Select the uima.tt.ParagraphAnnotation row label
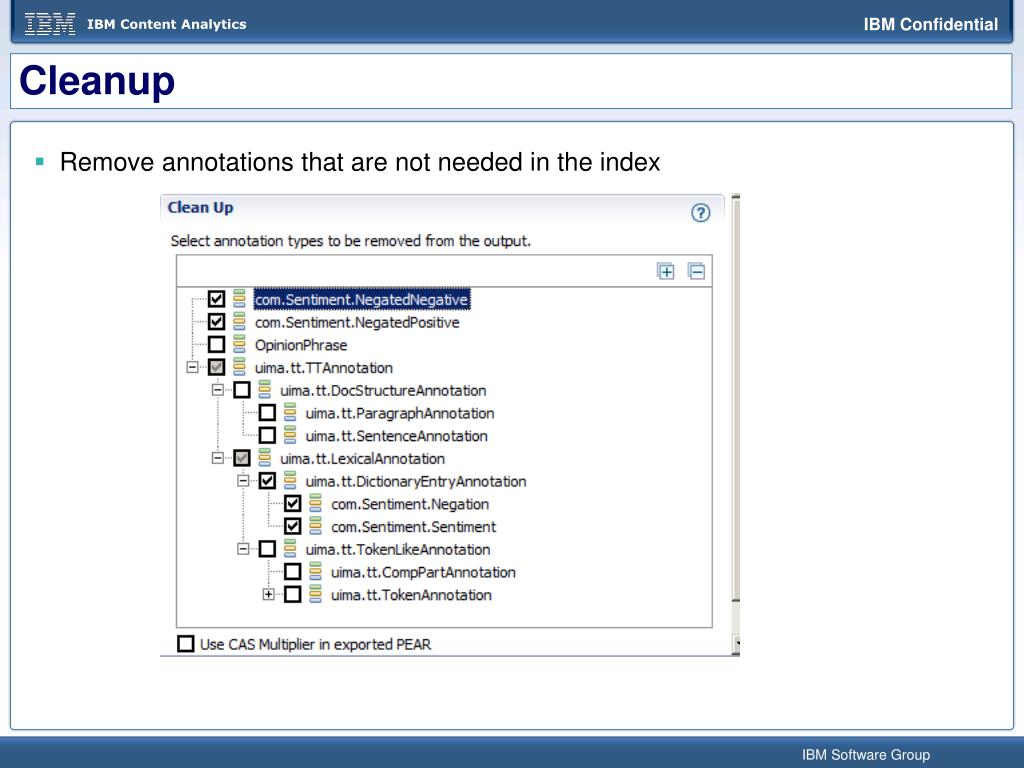Viewport: 1024px width, 768px height. (400, 413)
